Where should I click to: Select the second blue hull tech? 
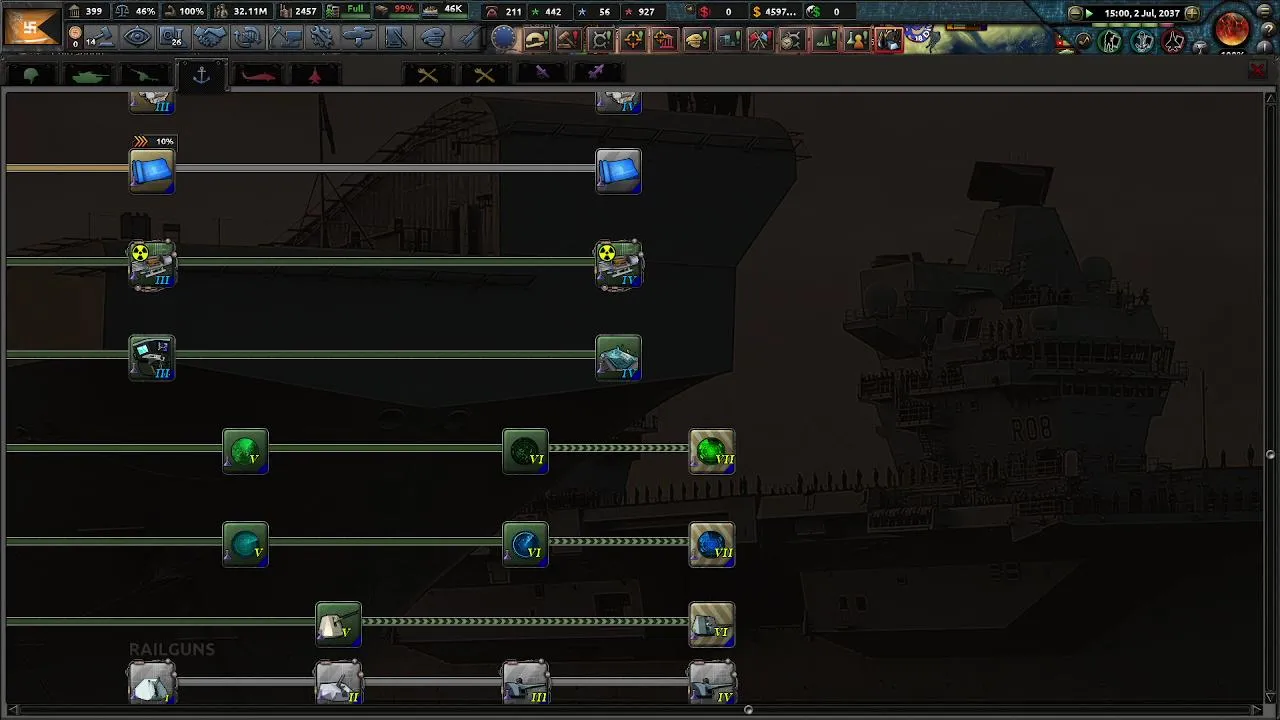(x=618, y=171)
